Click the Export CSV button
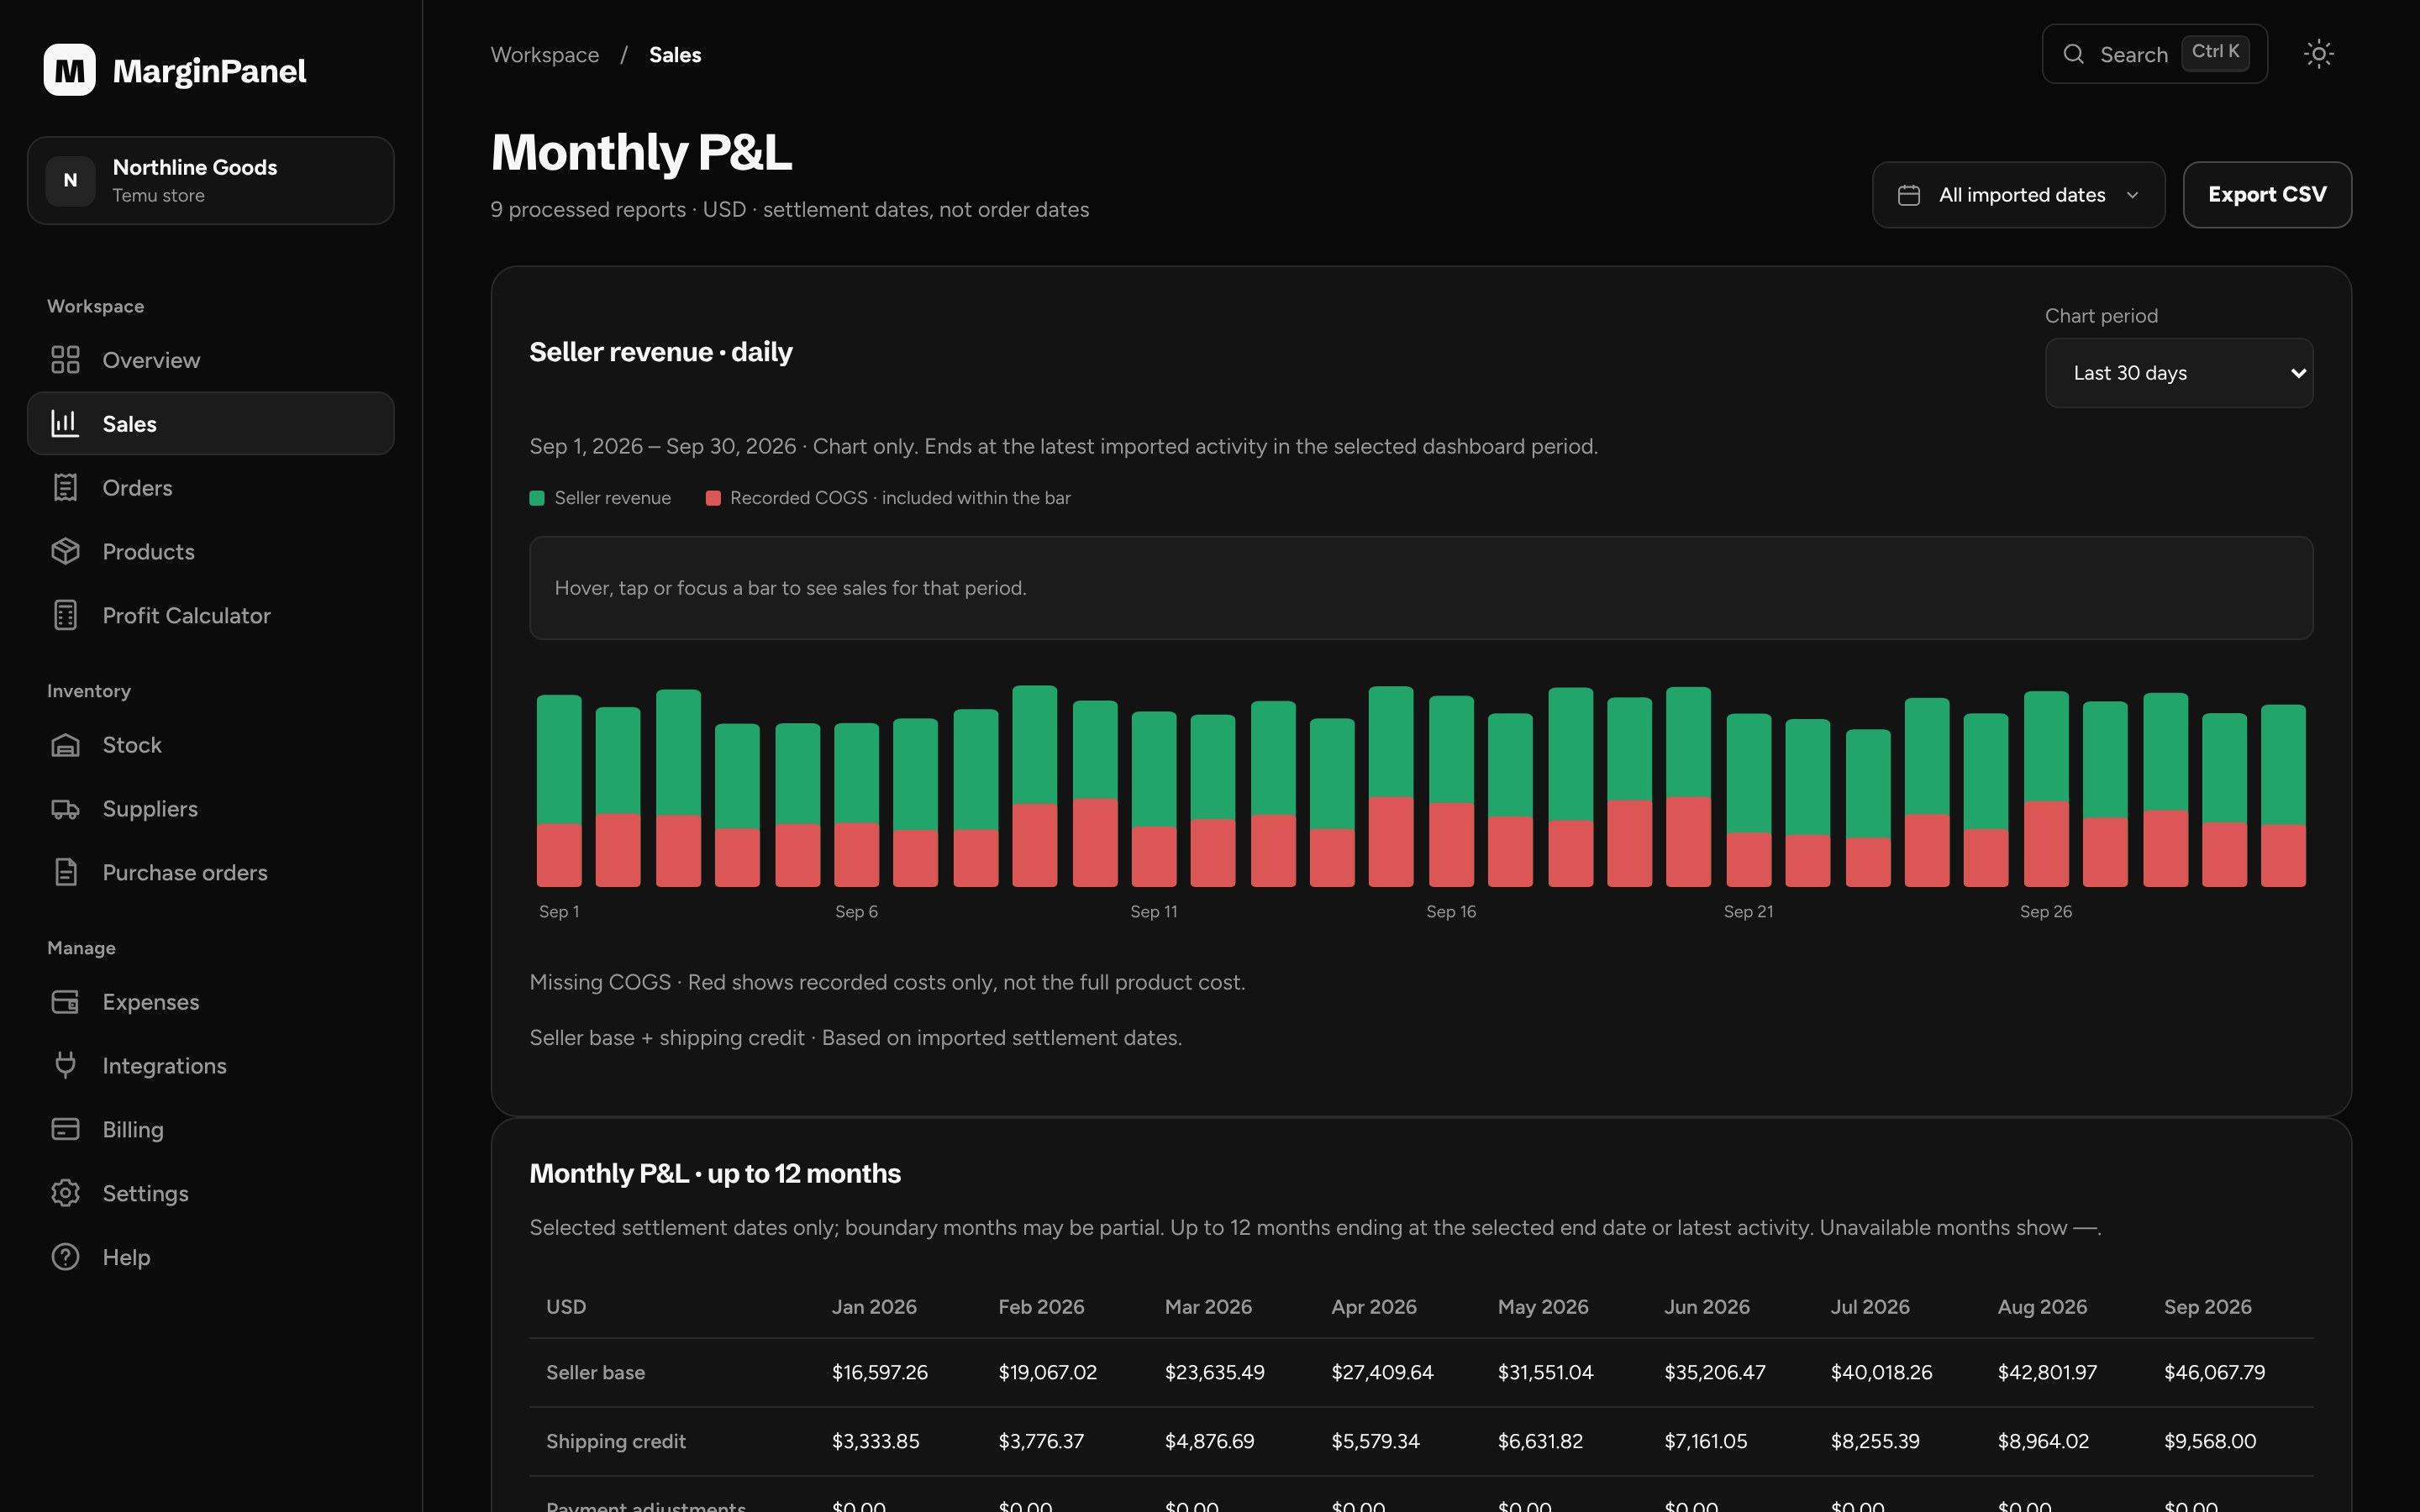 2267,195
